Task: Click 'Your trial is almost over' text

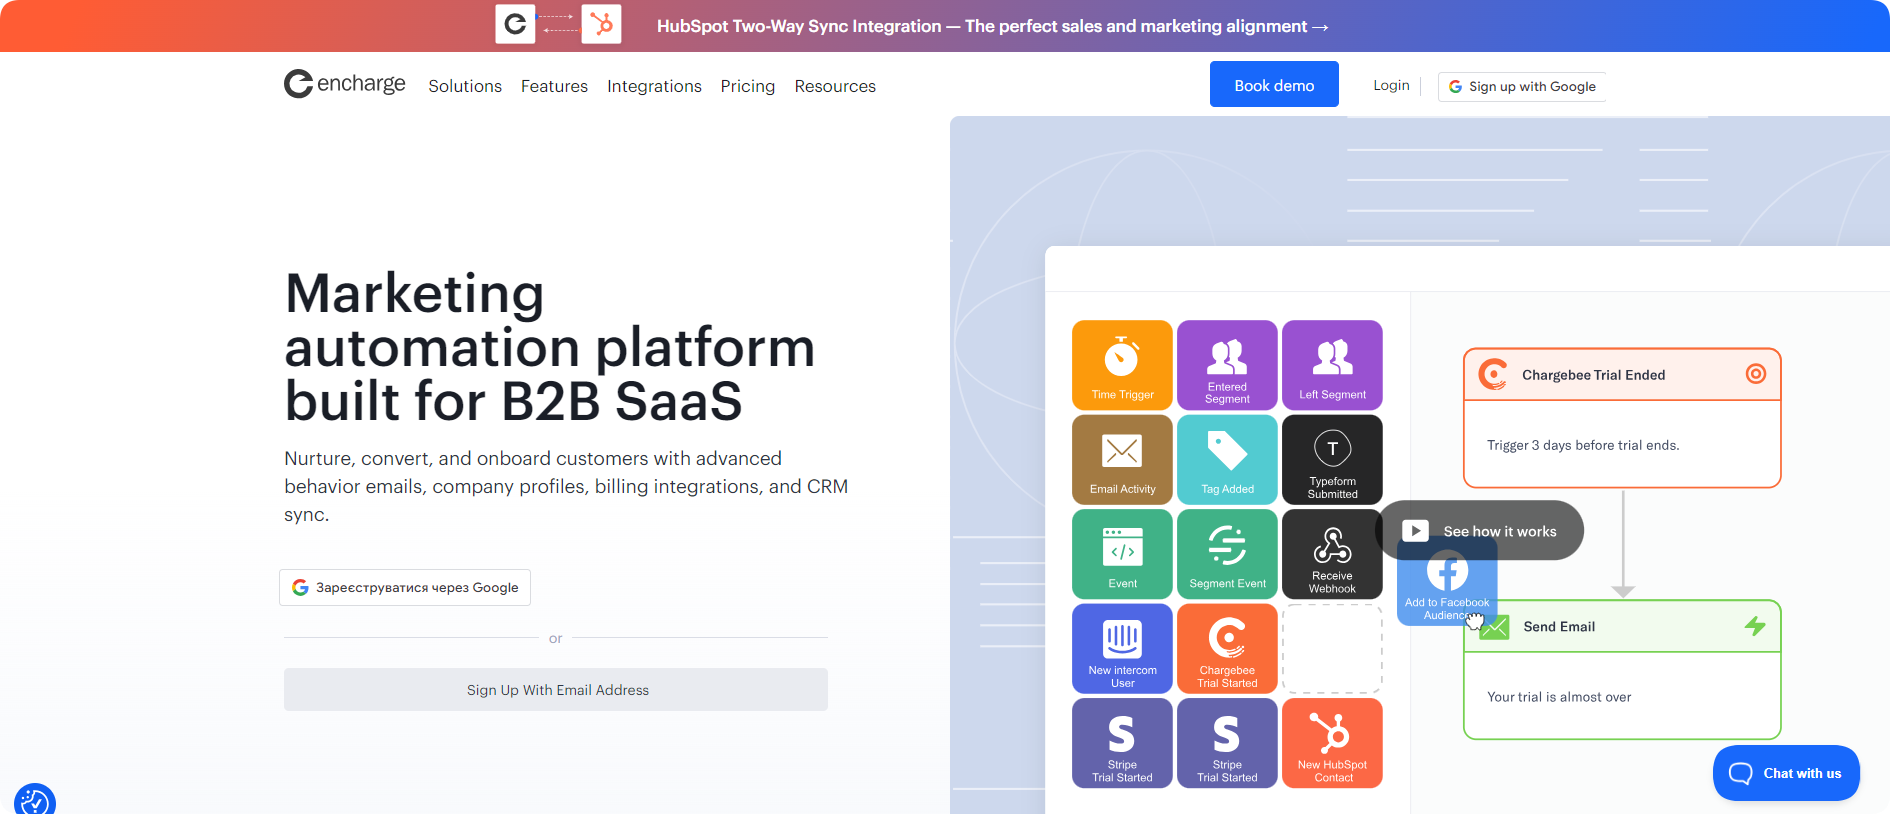Action: (1559, 697)
